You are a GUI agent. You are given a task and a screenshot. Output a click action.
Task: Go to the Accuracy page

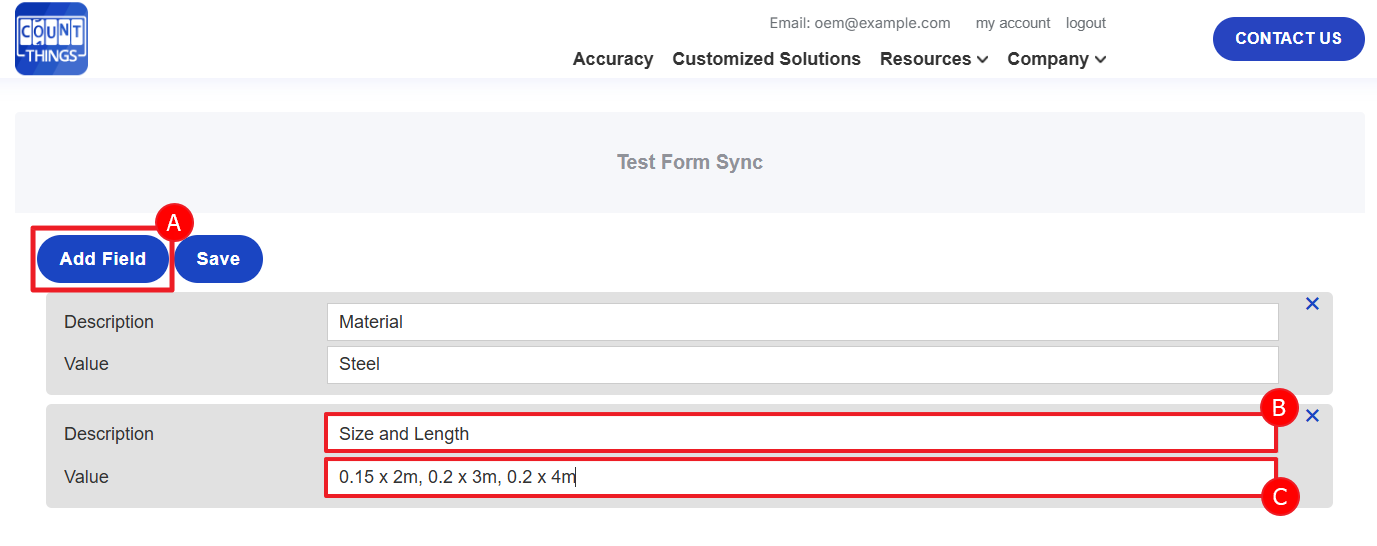tap(613, 59)
